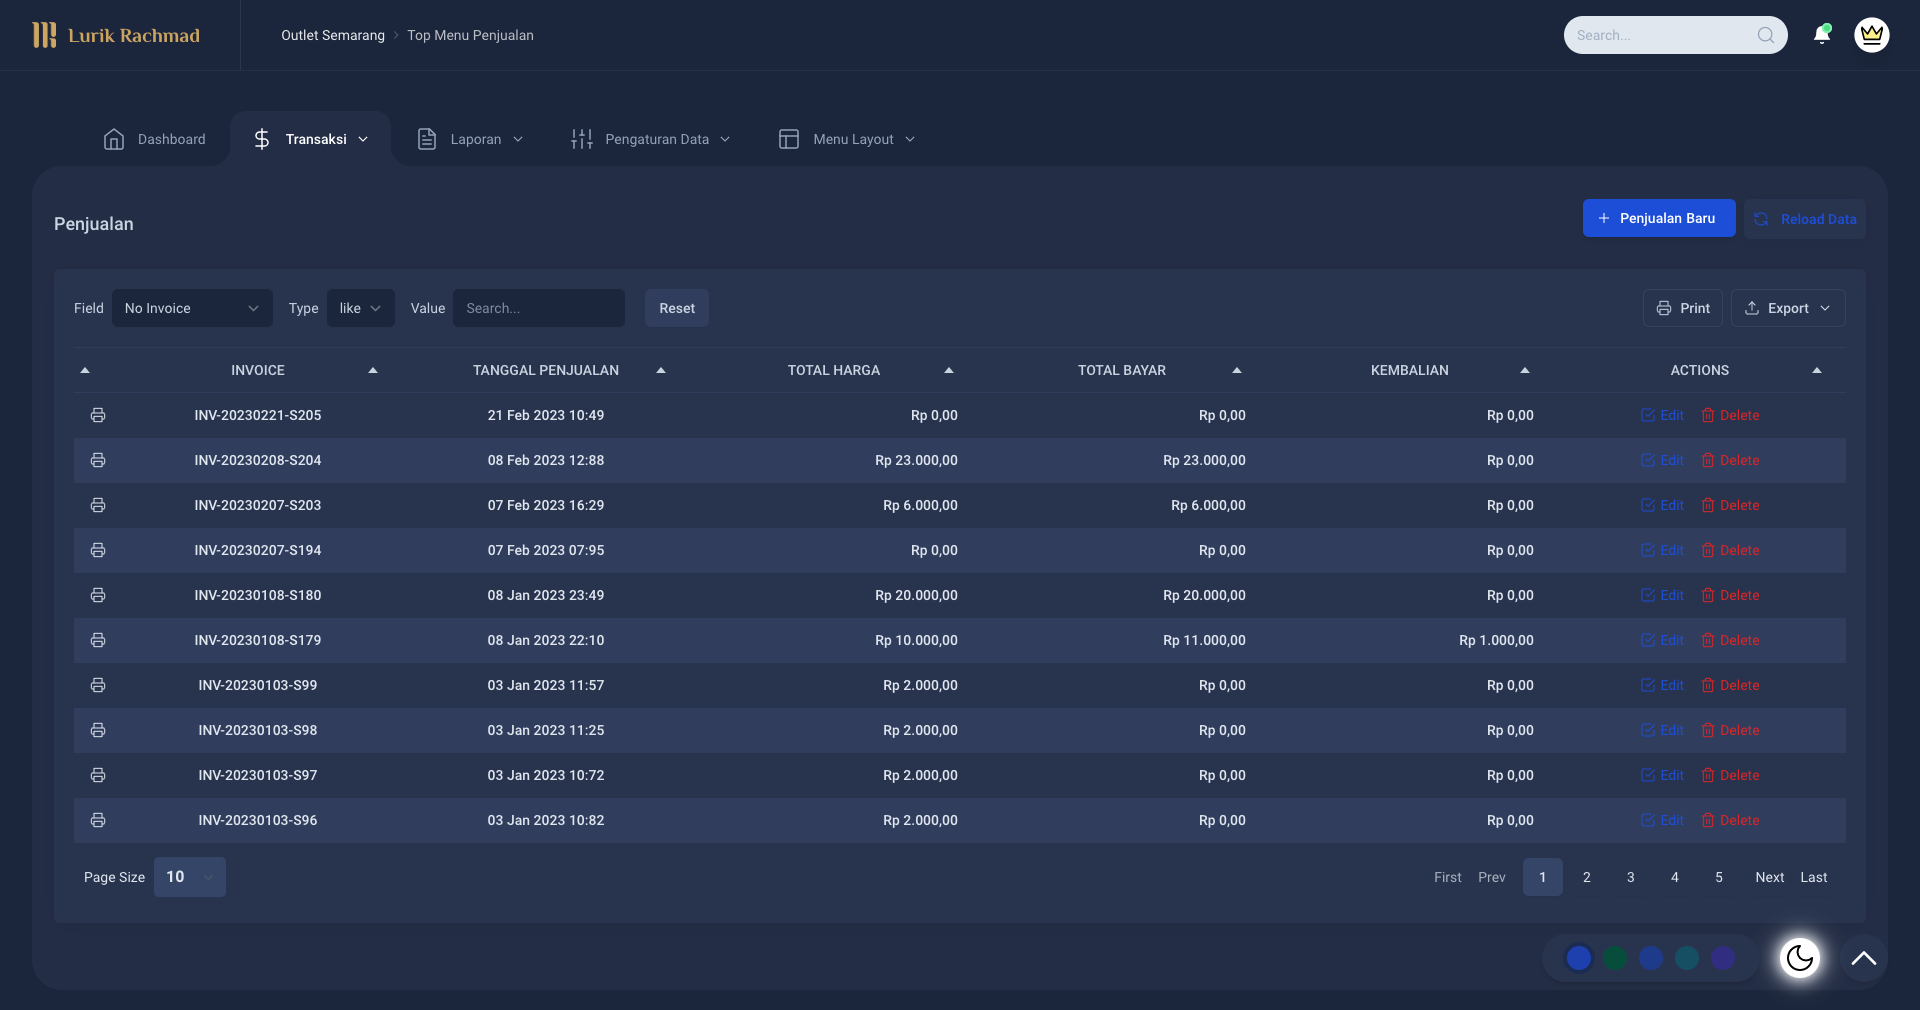
Task: Click the Invoice column sort arrow
Action: coord(372,370)
